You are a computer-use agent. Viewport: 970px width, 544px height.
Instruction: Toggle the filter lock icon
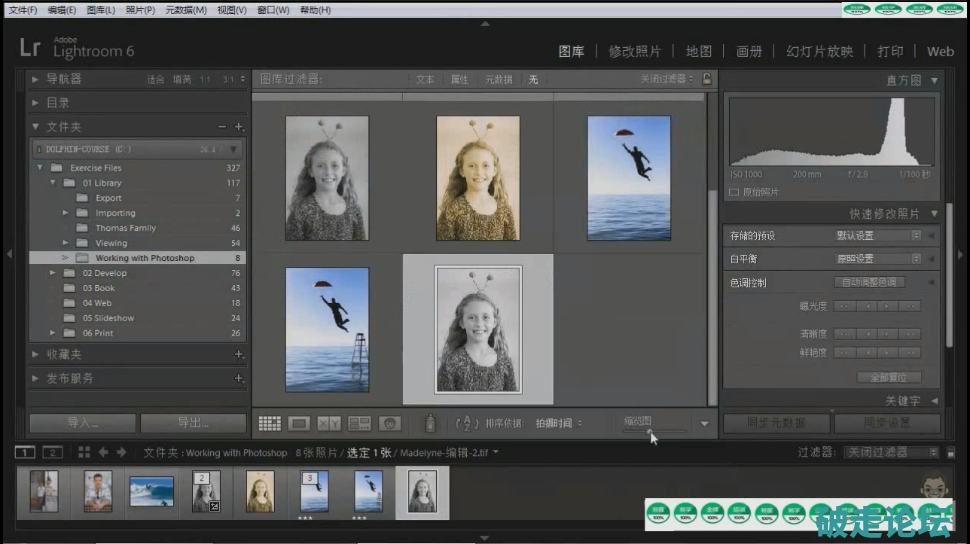[707, 79]
